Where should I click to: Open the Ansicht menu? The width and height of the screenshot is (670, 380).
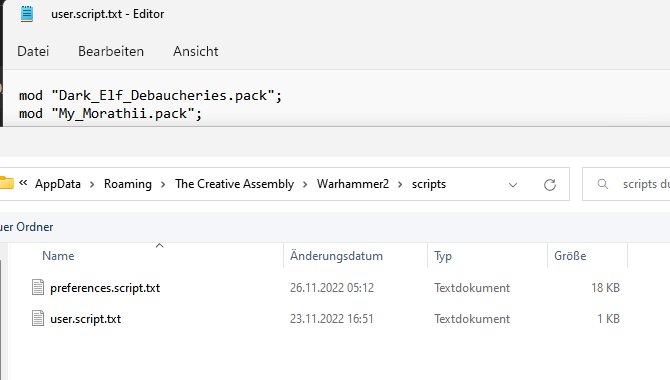(x=196, y=51)
